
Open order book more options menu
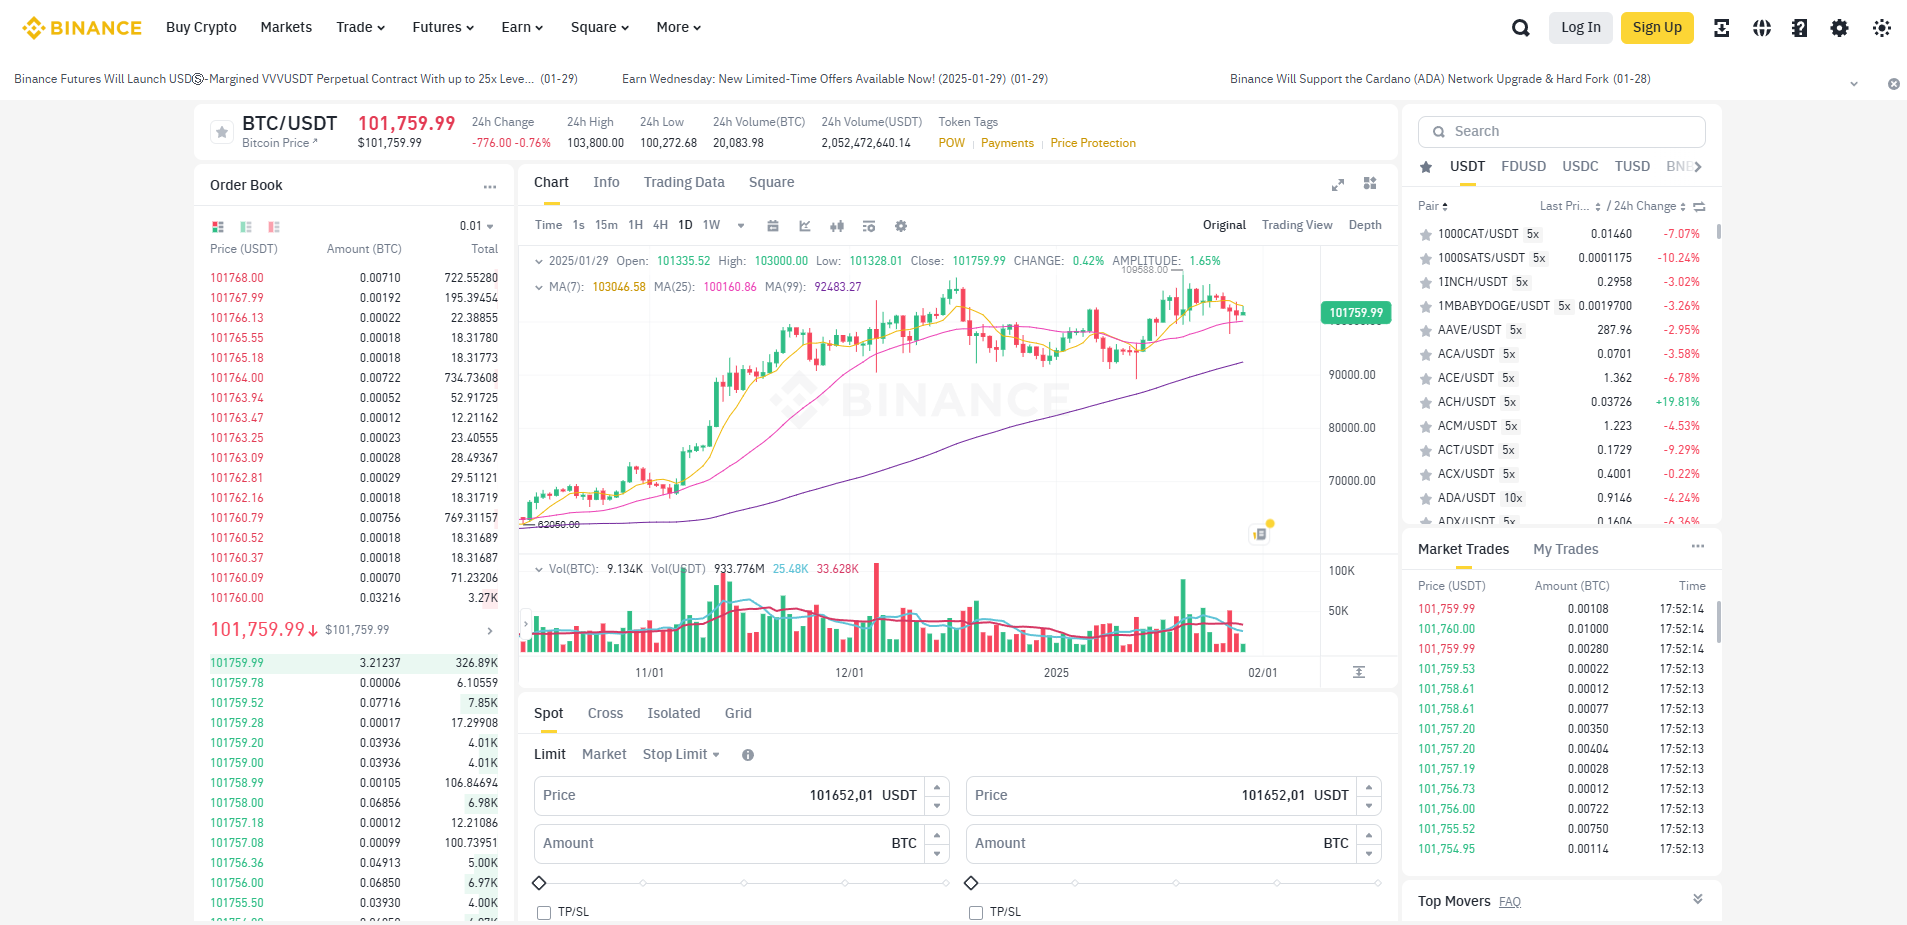[490, 187]
